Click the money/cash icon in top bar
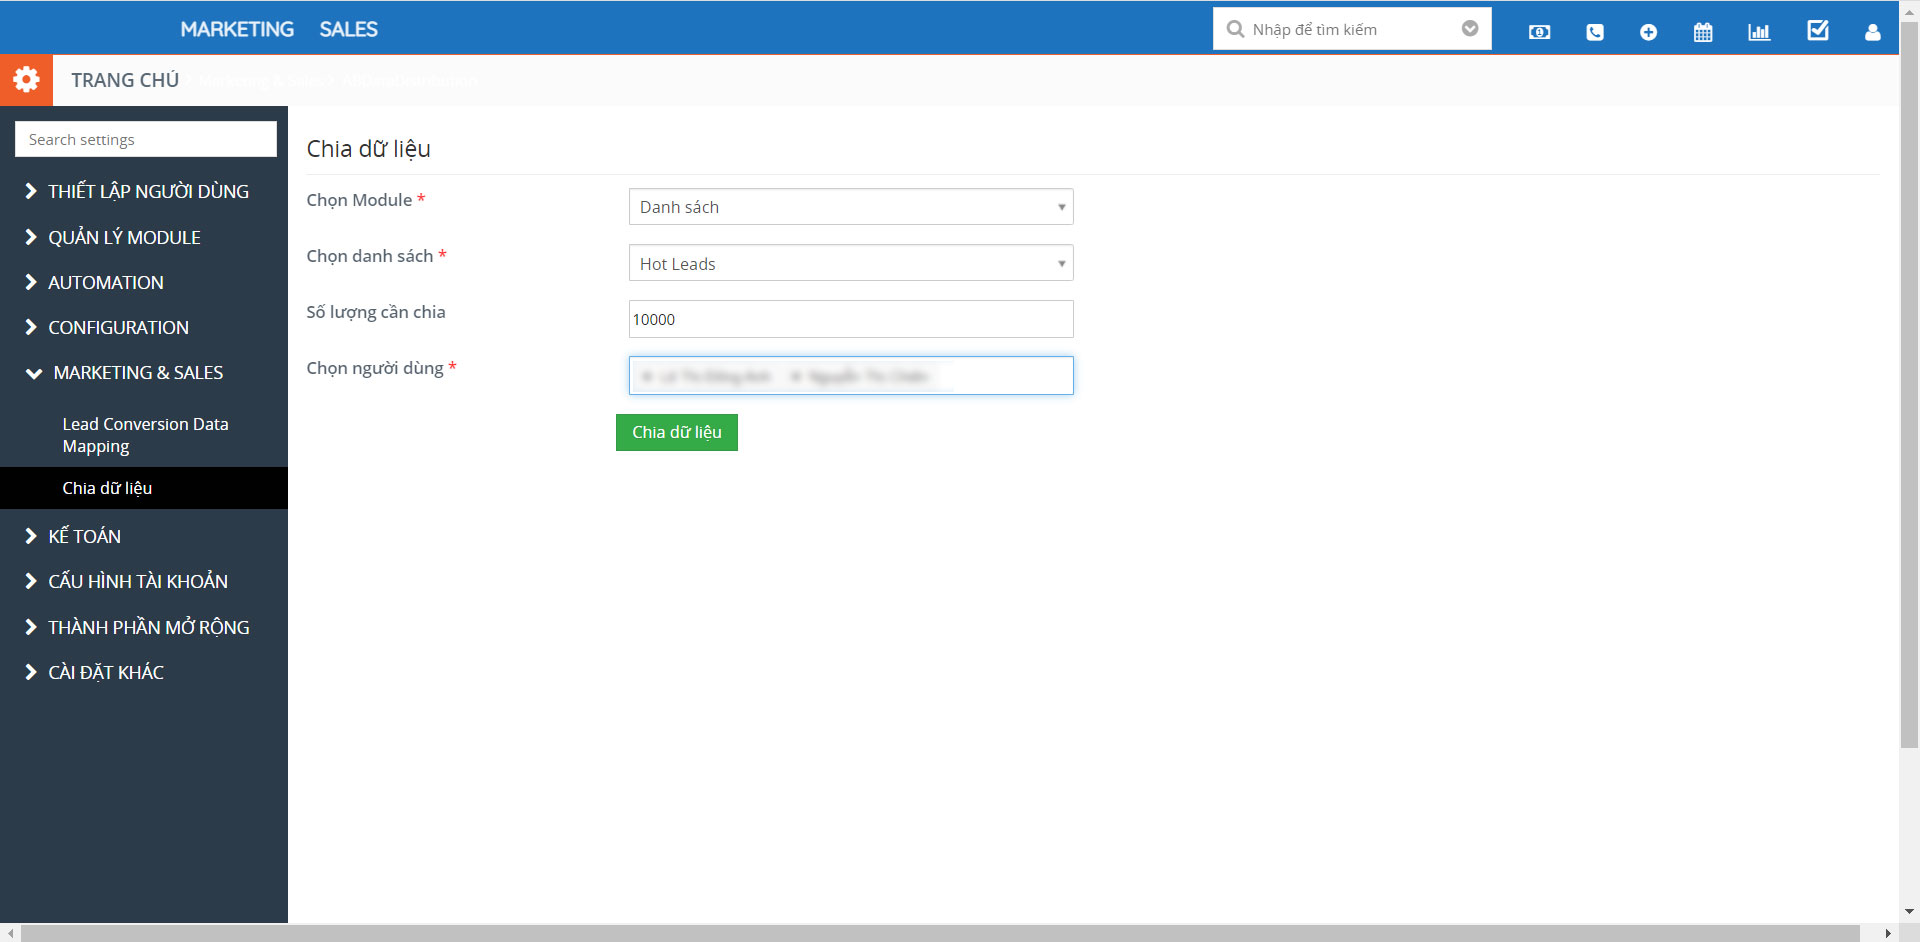 (1540, 32)
